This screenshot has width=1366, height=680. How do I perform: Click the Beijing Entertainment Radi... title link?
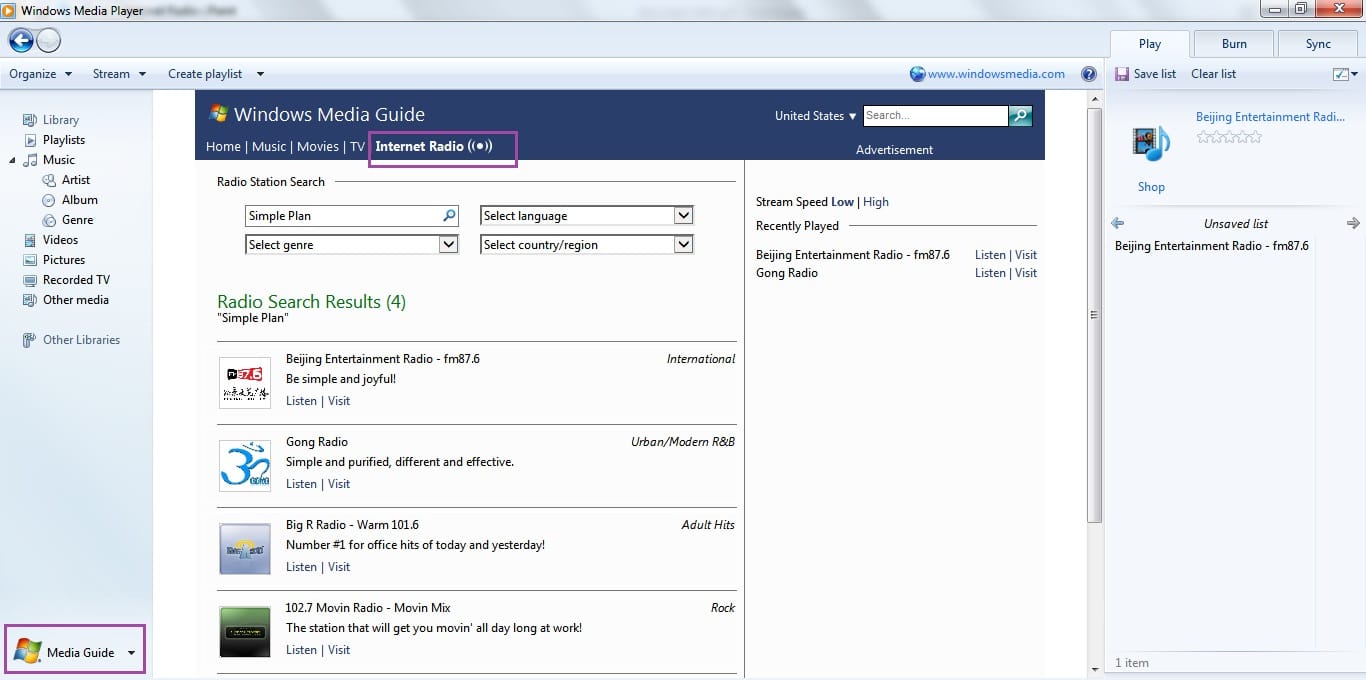[x=1270, y=117]
